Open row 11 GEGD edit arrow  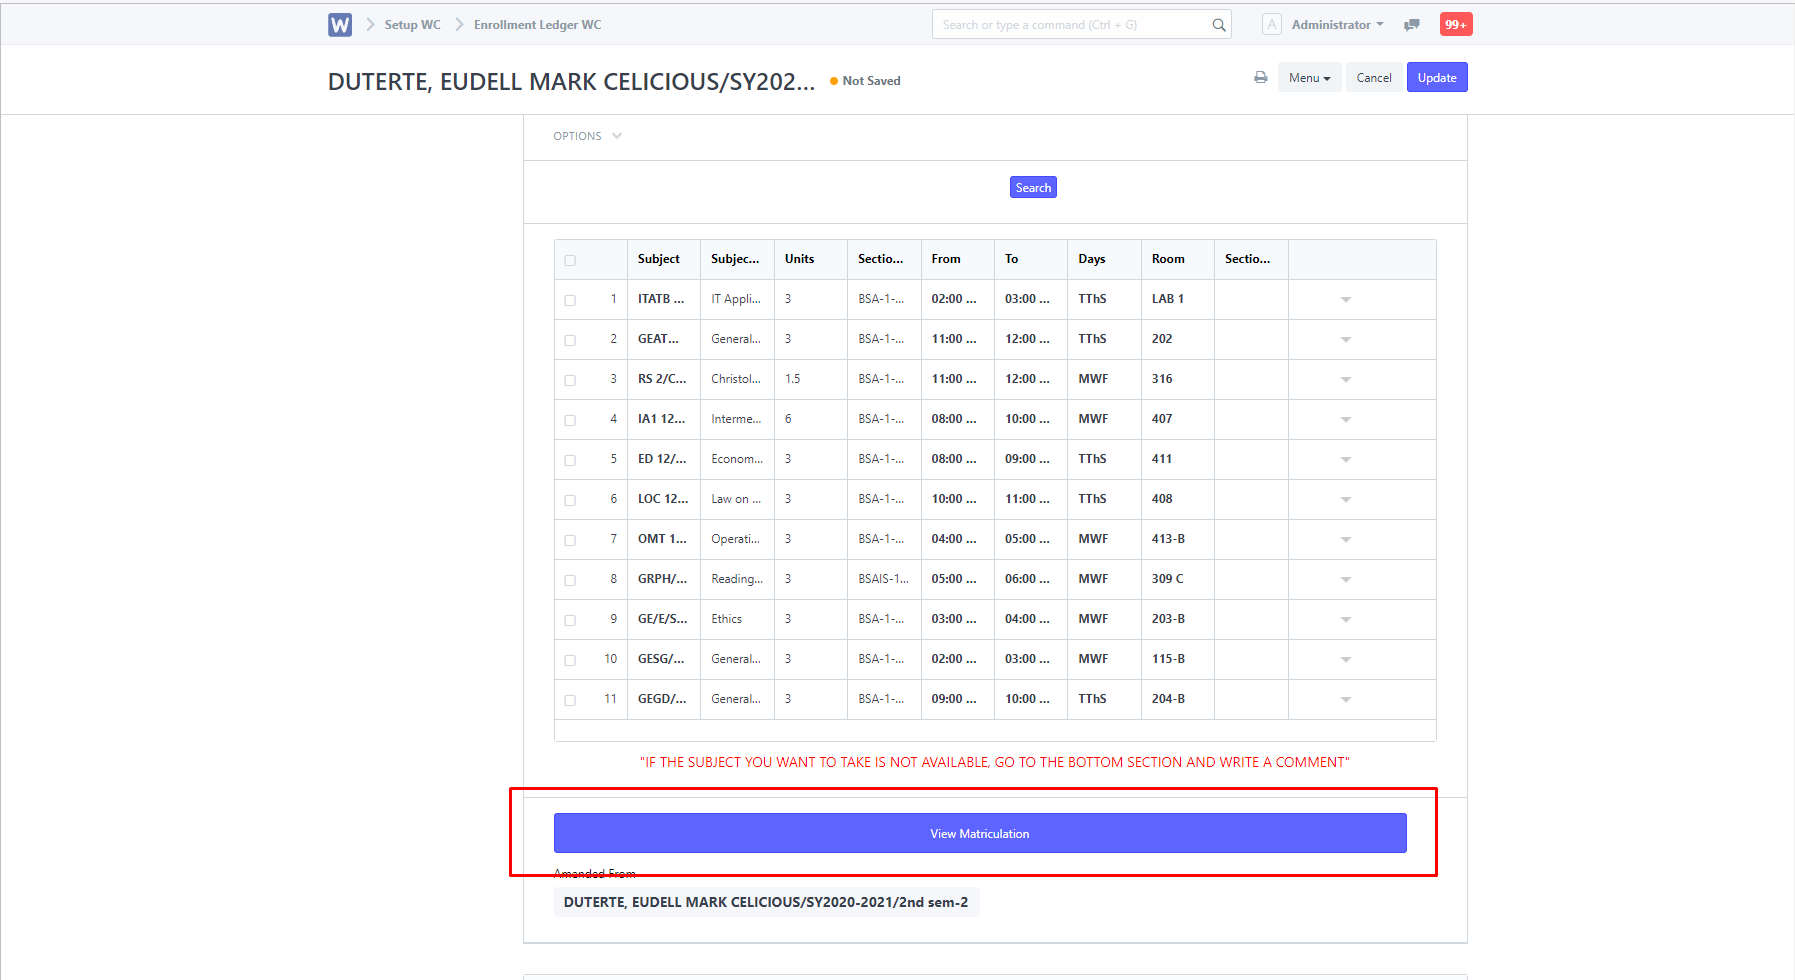[1346, 700]
